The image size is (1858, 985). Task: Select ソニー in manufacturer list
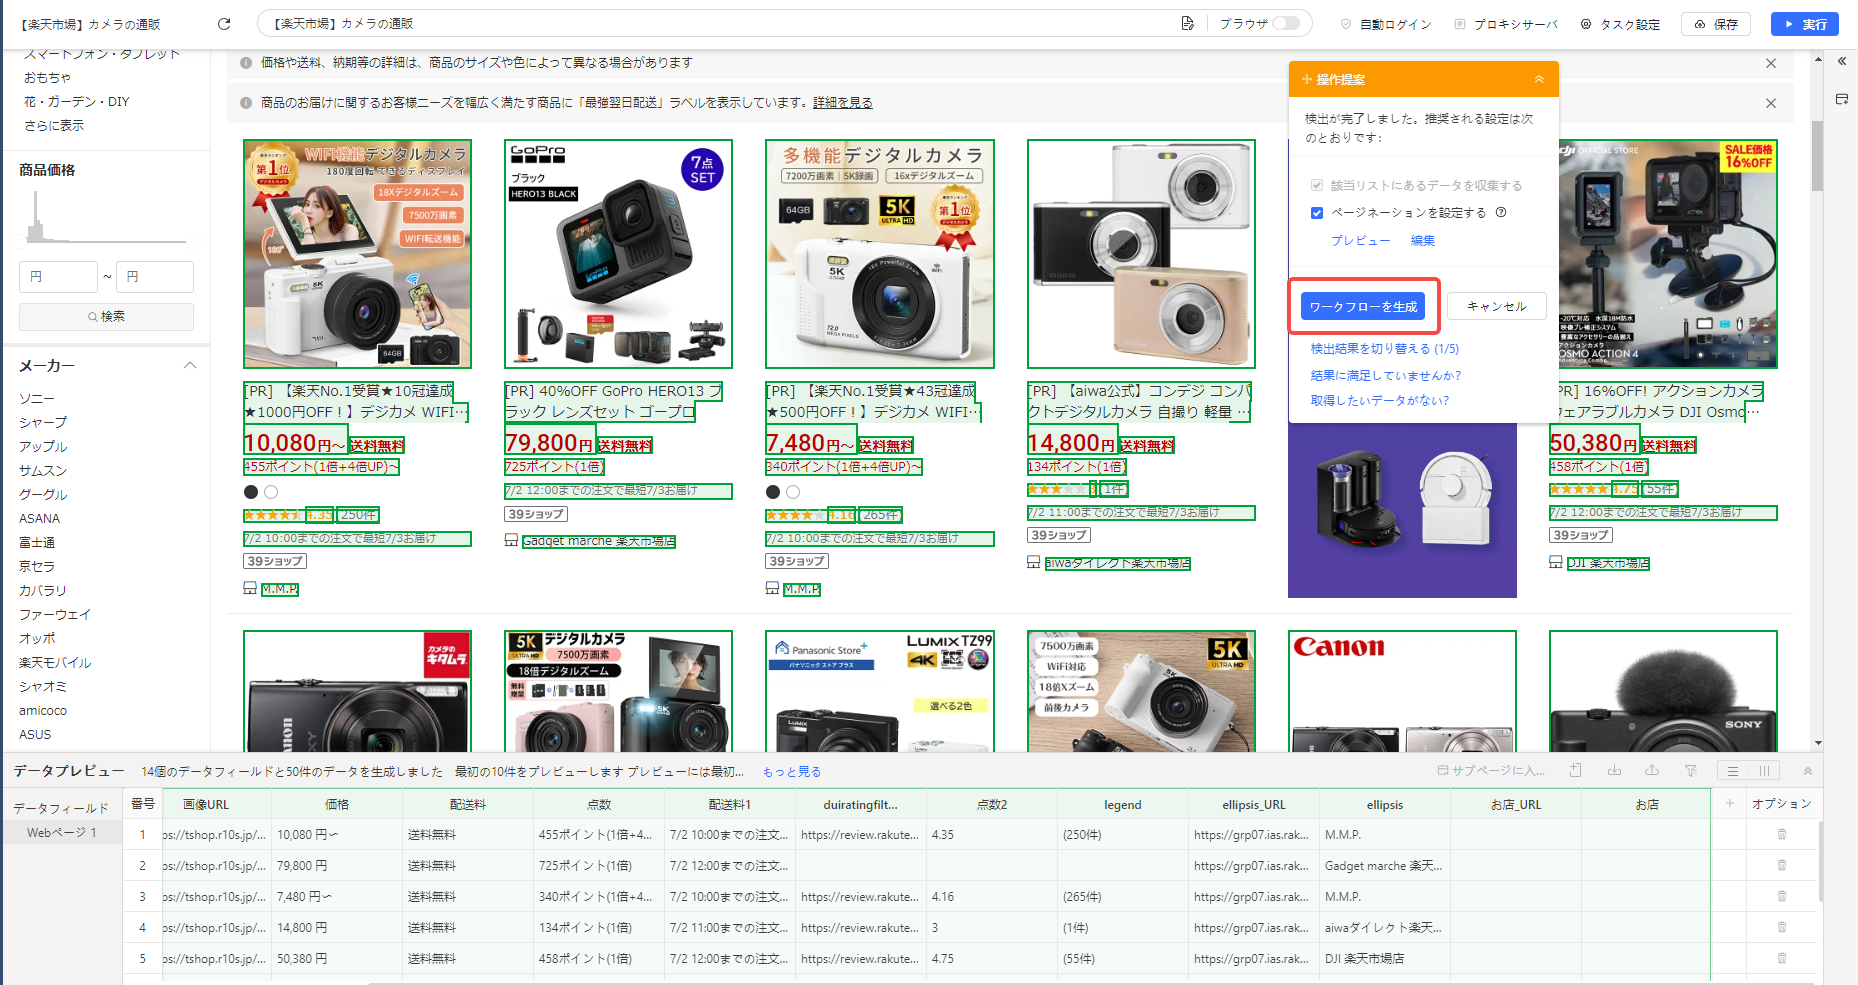pyautogui.click(x=37, y=398)
